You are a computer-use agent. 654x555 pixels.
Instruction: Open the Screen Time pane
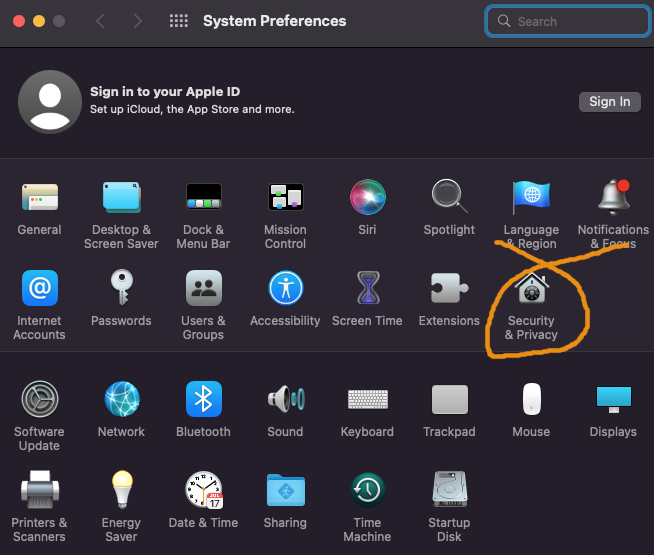367,289
